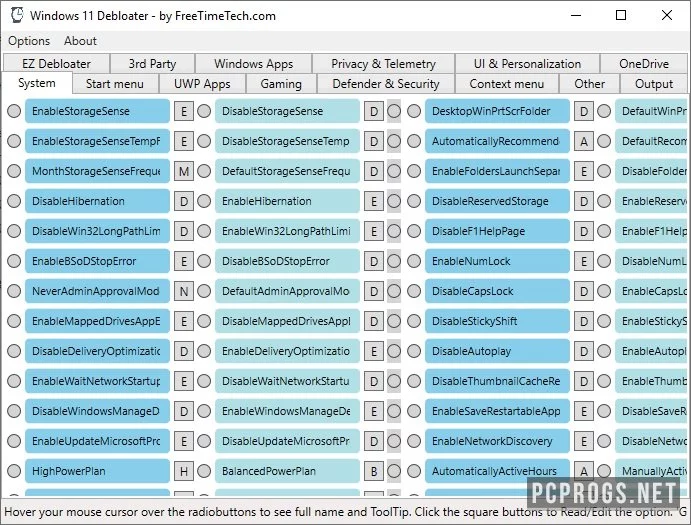Image resolution: width=691 pixels, height=525 pixels.
Task: Click the EnableNetworkDiscovery label
Action: coord(497,441)
